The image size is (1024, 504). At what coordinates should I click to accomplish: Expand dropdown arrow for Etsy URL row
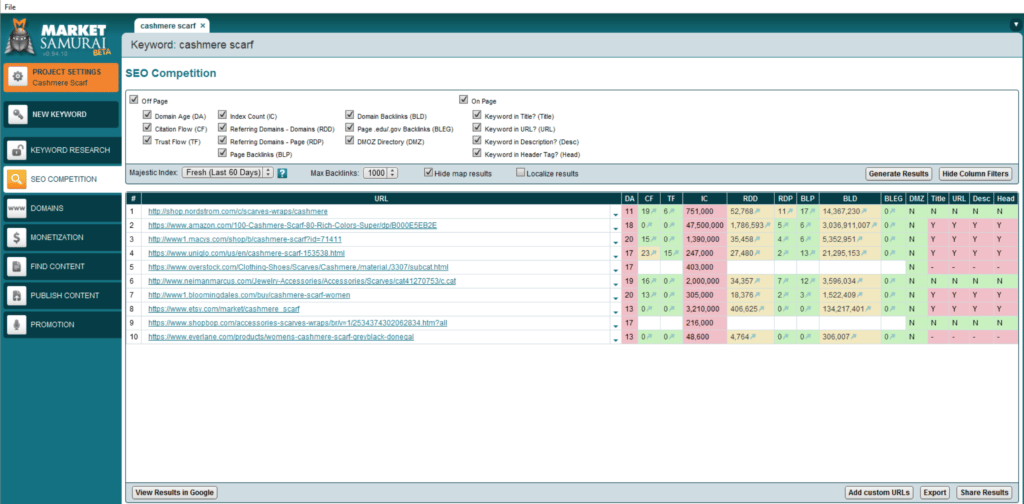(x=615, y=311)
